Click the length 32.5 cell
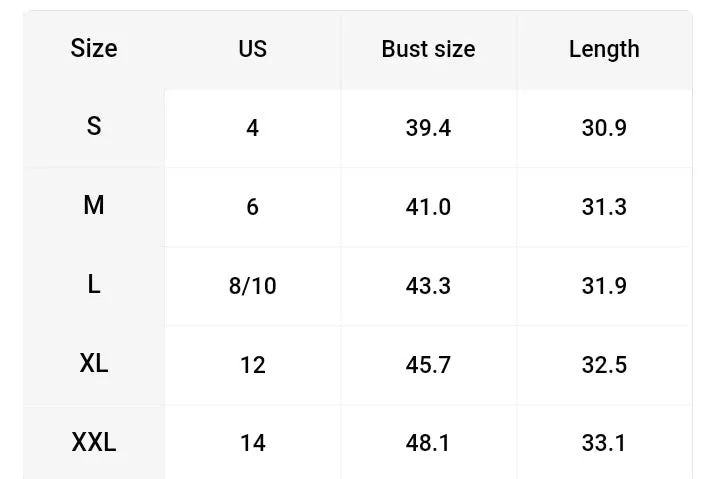 [604, 365]
